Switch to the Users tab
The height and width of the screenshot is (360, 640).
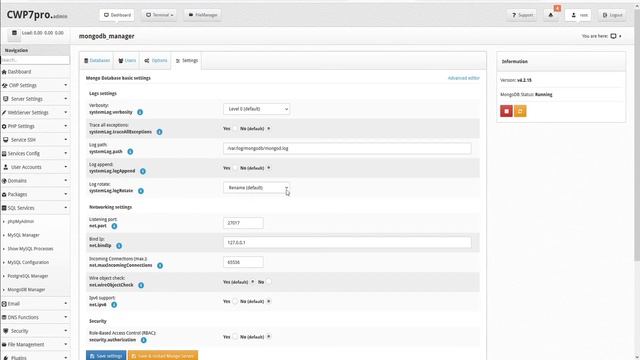[127, 60]
